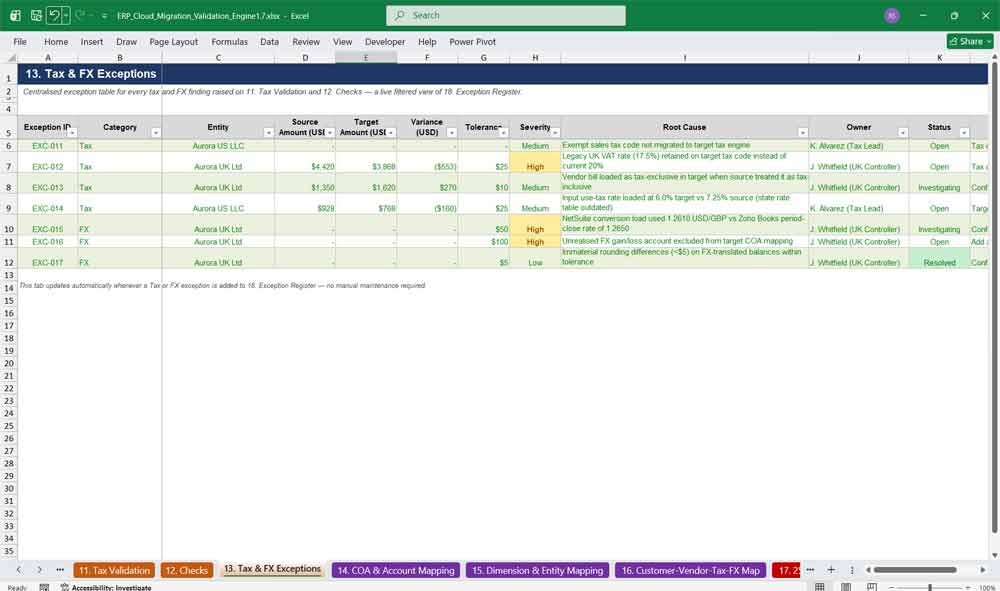Click the Undo icon
The width and height of the screenshot is (1000, 591).
pyautogui.click(x=54, y=15)
